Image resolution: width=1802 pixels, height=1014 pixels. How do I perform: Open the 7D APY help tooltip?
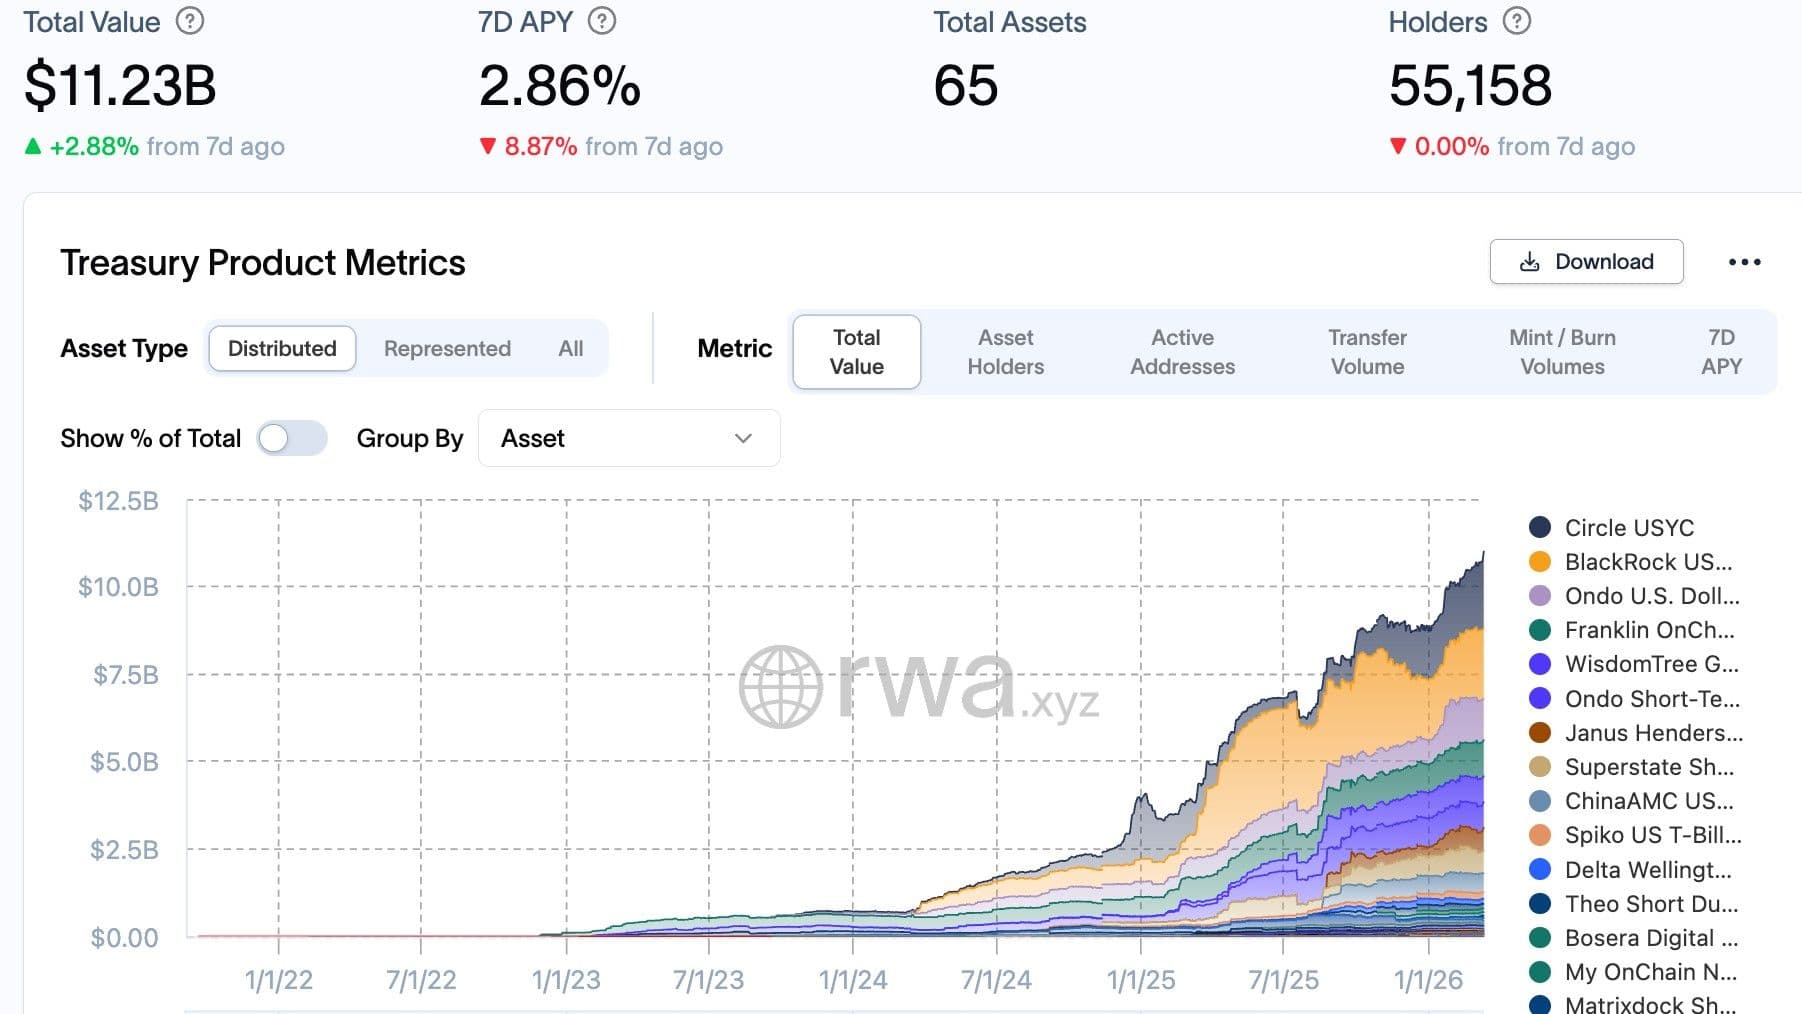[601, 19]
